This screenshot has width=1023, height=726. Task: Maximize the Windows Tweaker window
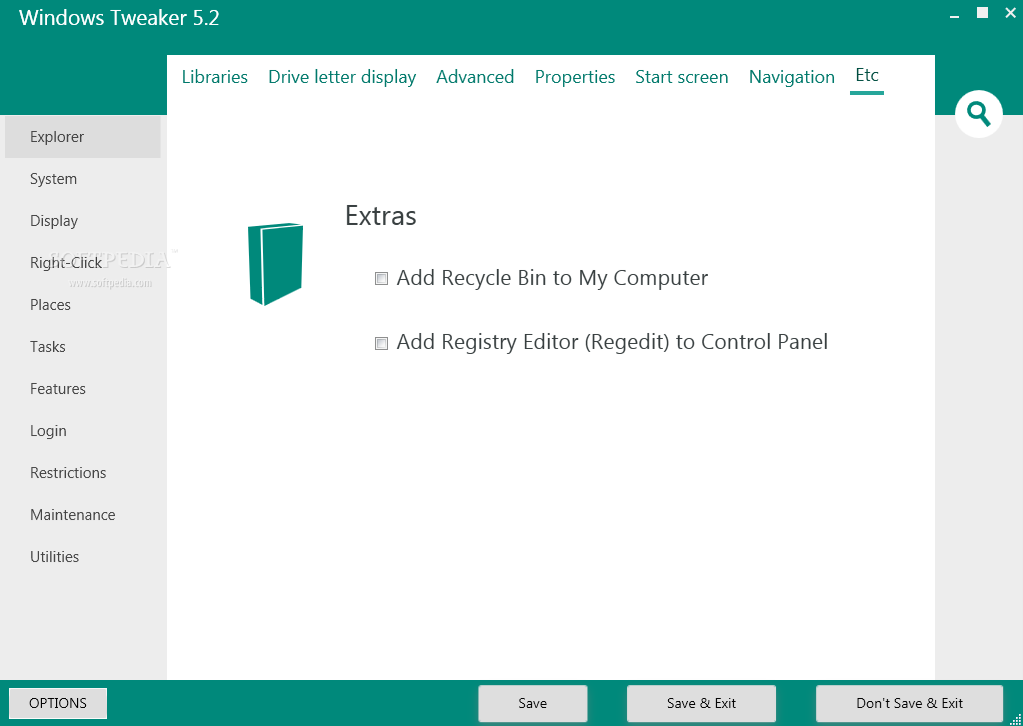[983, 12]
